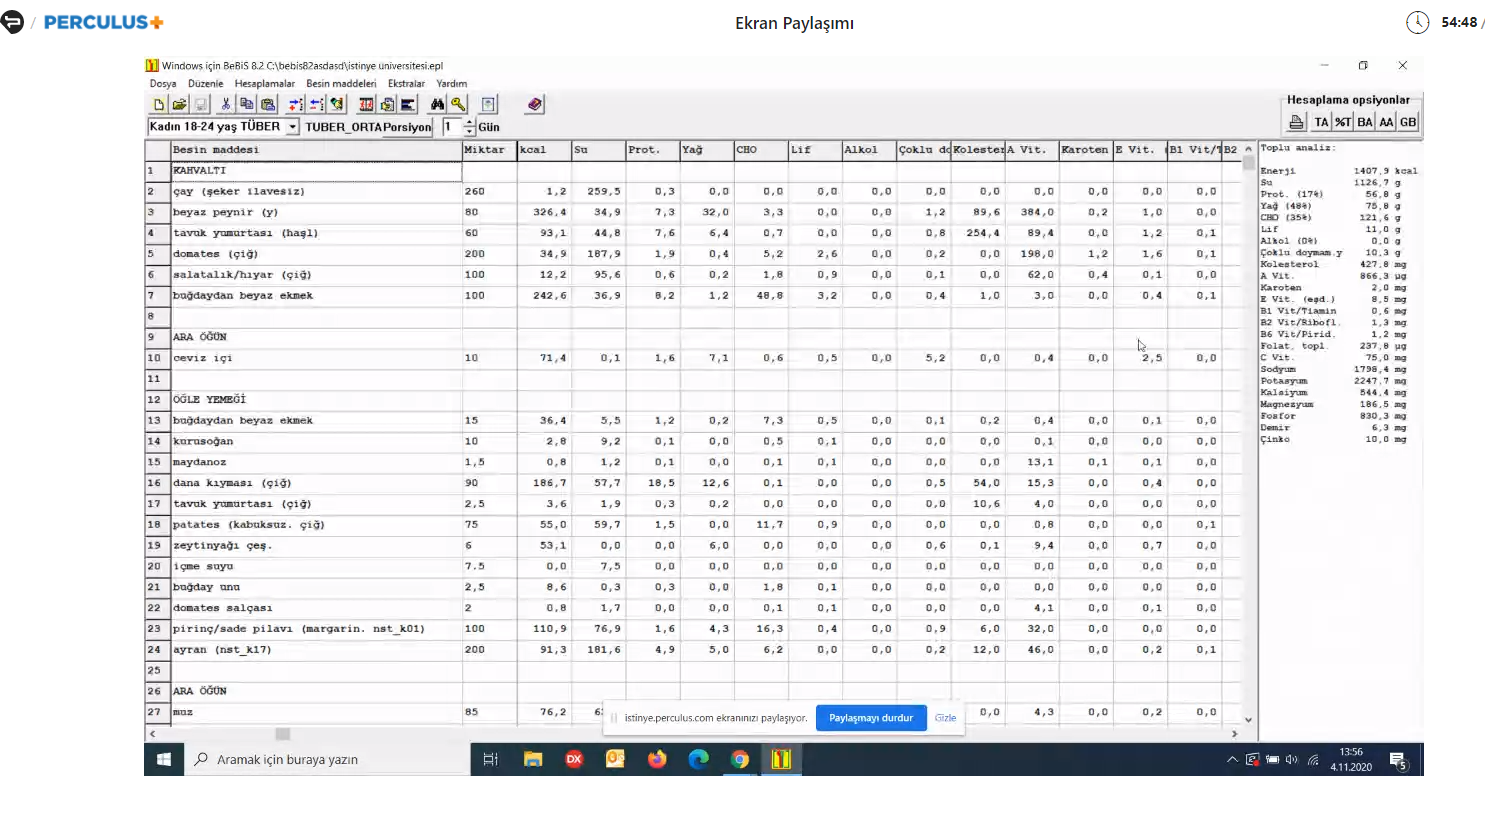Toggle the TA calculation option
This screenshot has height=835, width=1485.
click(1321, 122)
